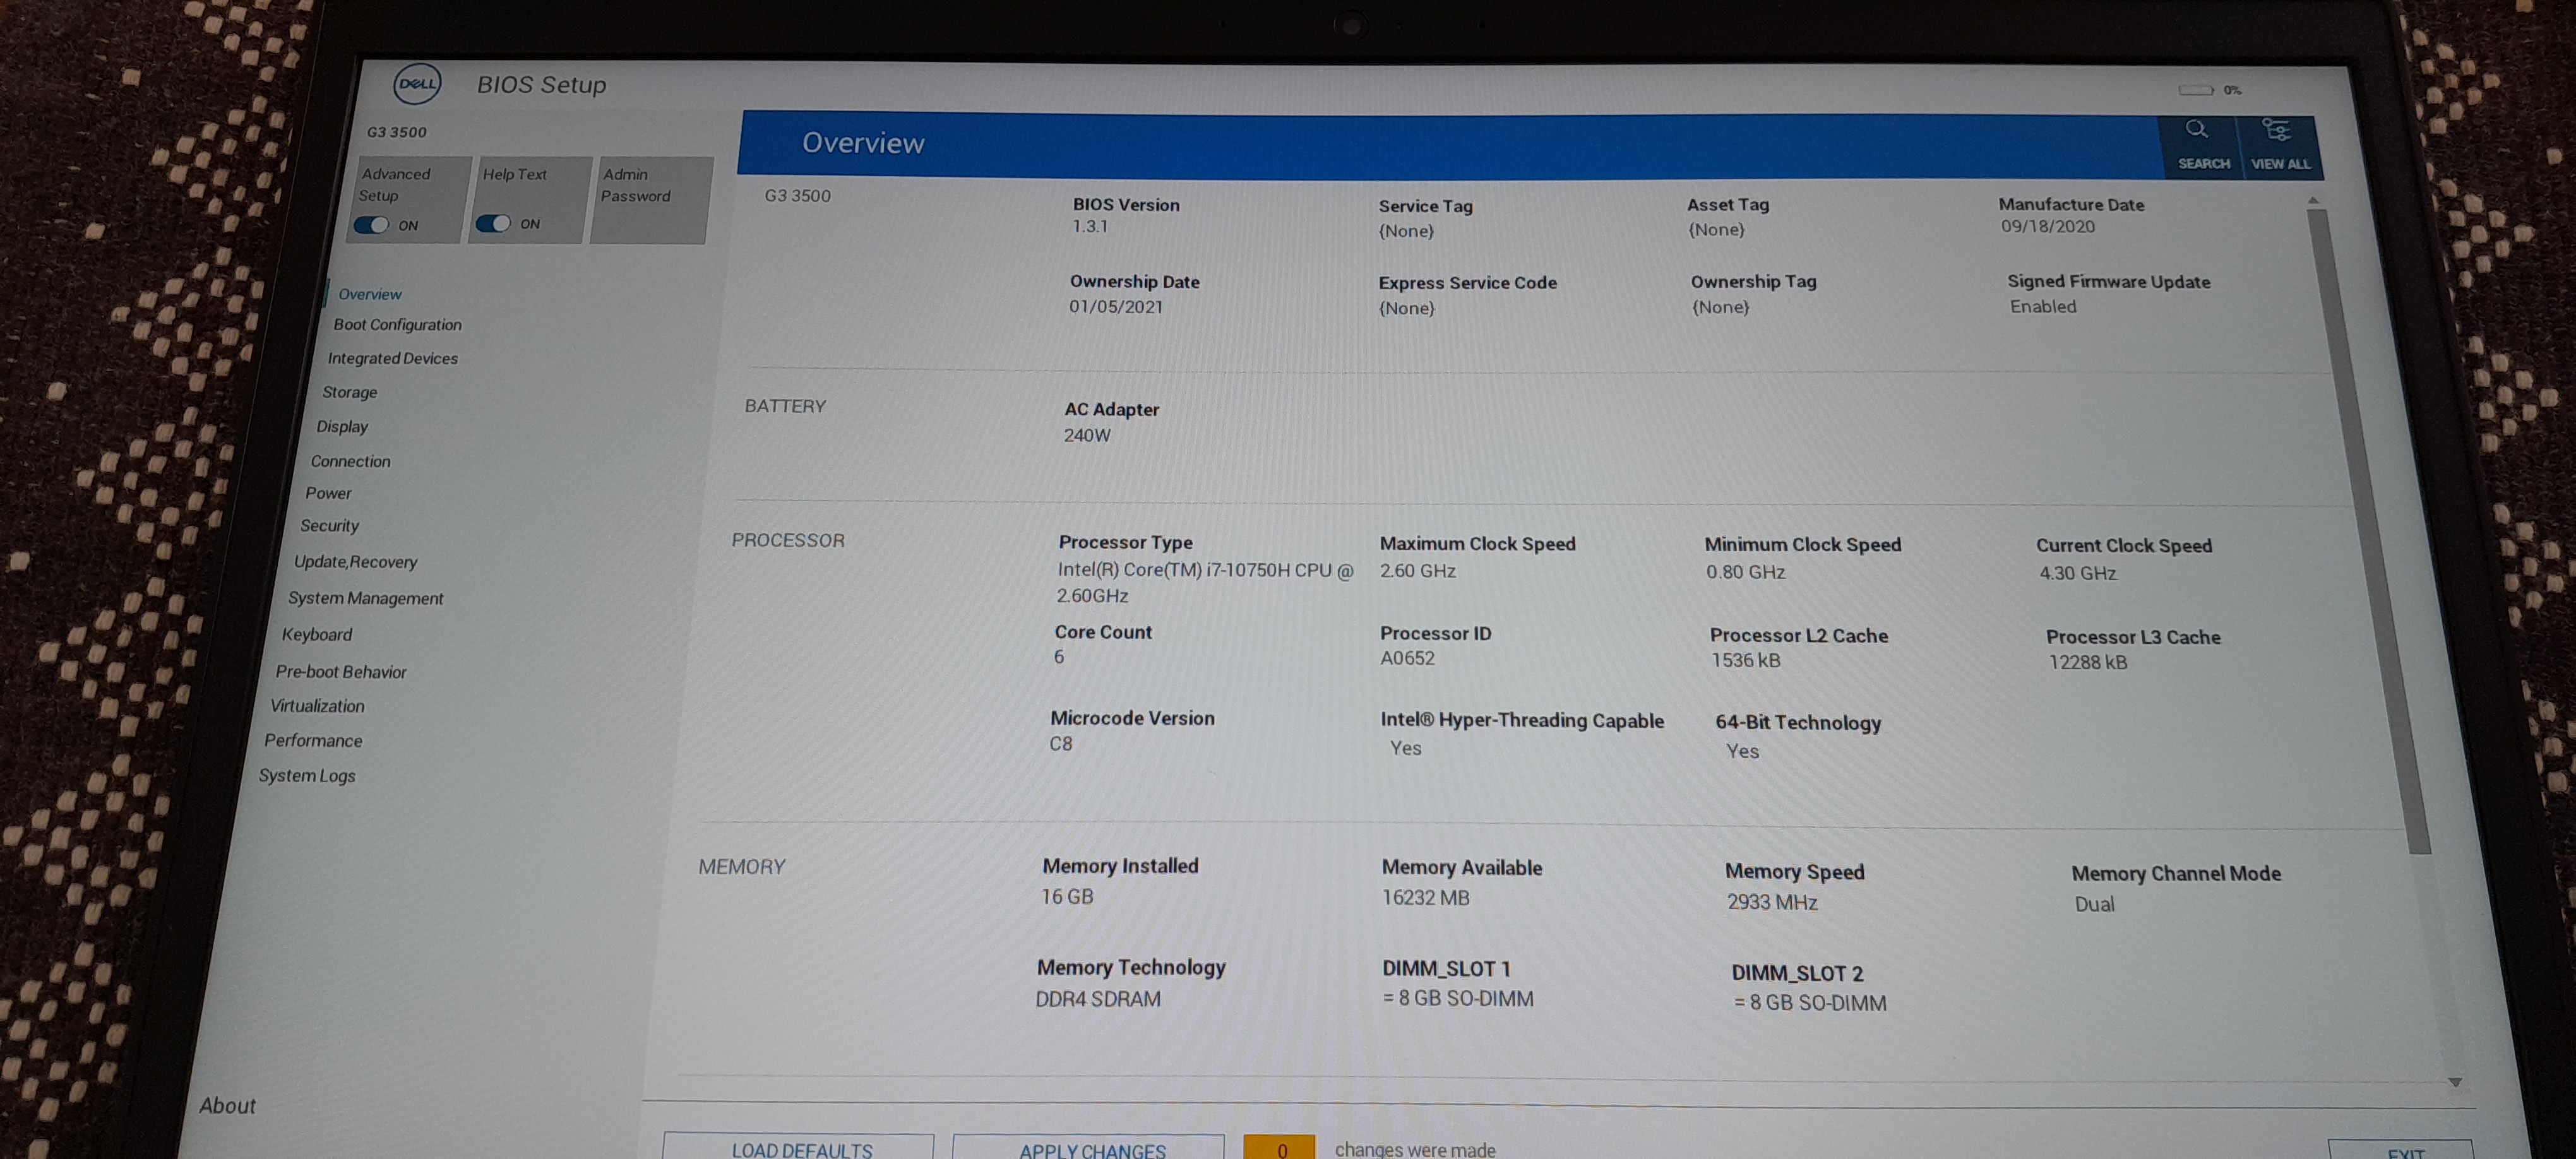Click the Search magnifier icon
2576x1159 pixels.
(x=2196, y=130)
